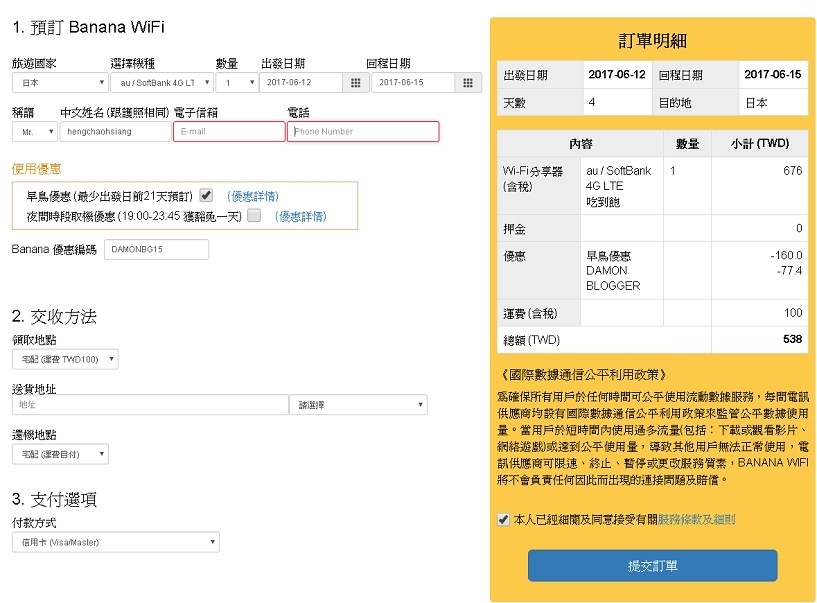Open the 請選擇 district dropdown
The image size is (817, 603).
(358, 404)
